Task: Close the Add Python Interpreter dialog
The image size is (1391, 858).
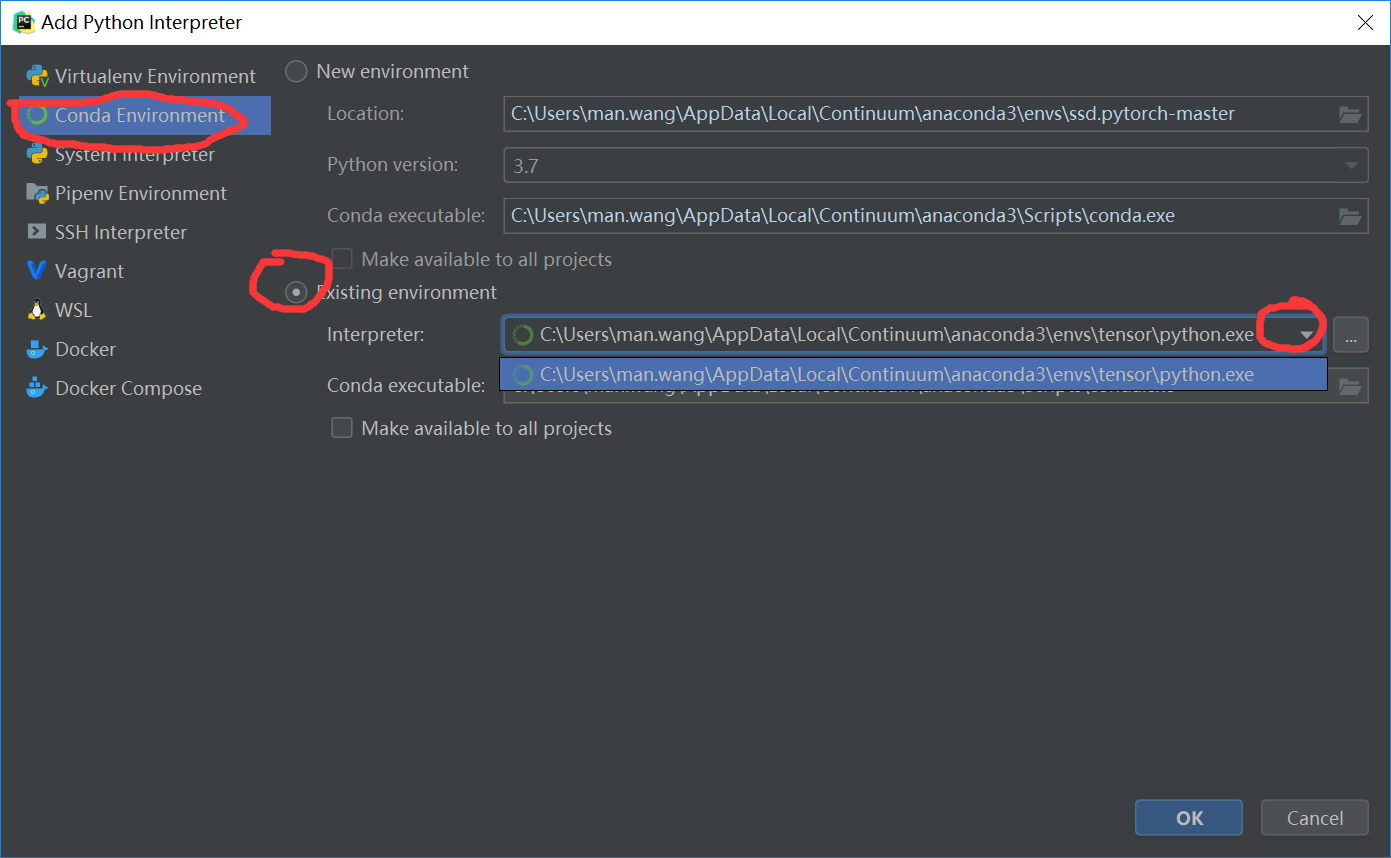Action: 1364,21
